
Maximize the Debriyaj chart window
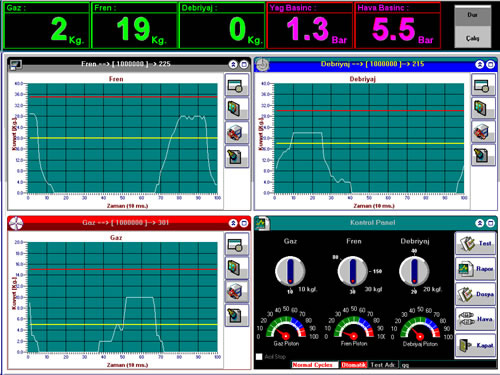[x=490, y=64]
